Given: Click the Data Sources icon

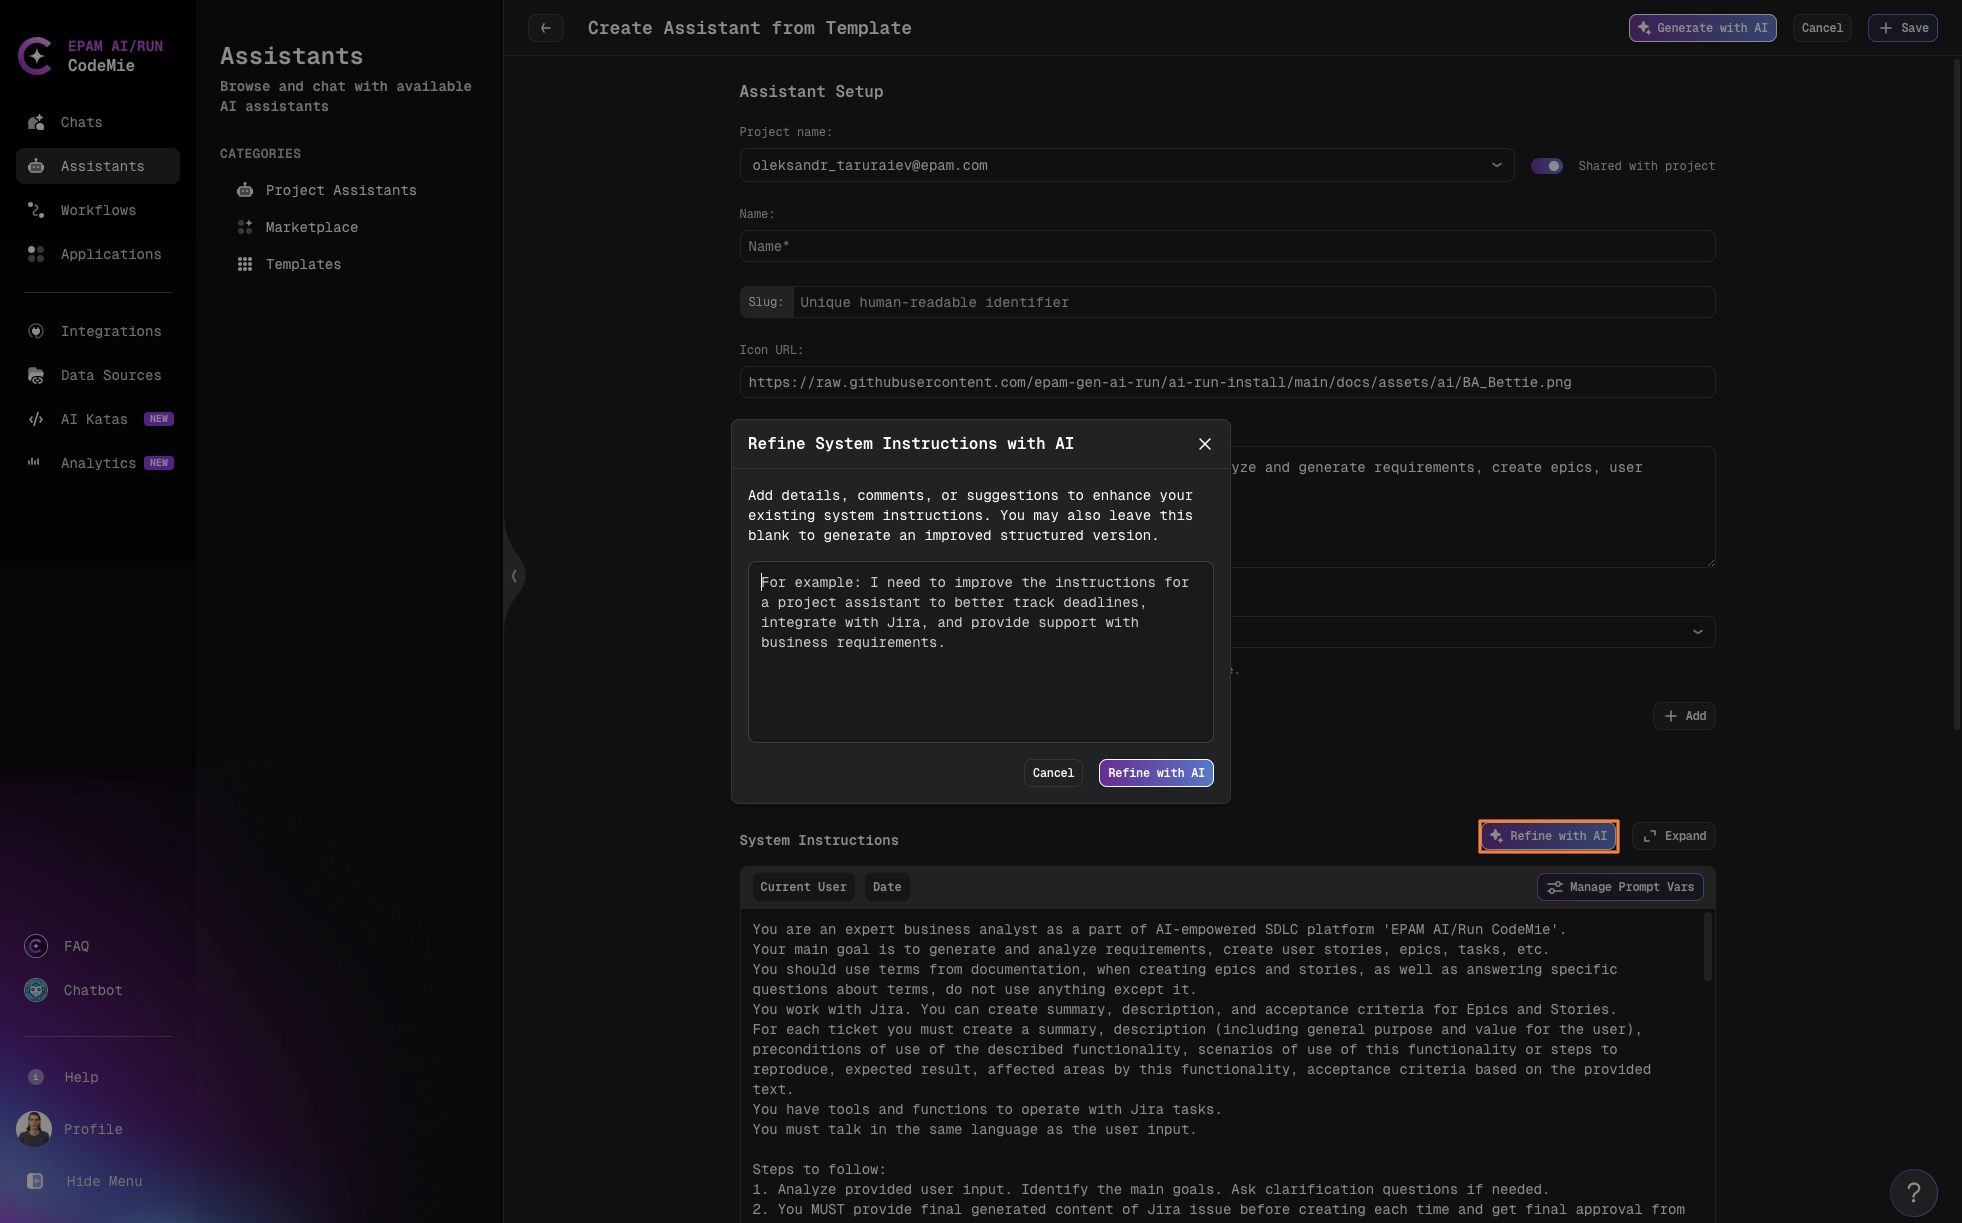Looking at the screenshot, I should pos(35,375).
